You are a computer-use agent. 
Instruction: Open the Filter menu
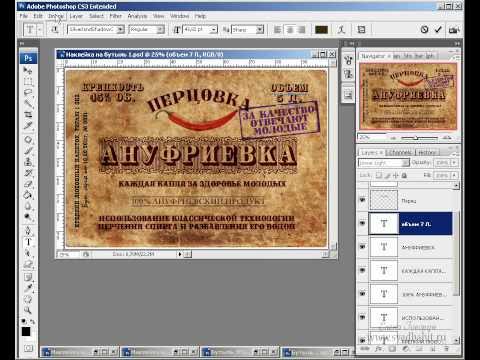(116, 16)
